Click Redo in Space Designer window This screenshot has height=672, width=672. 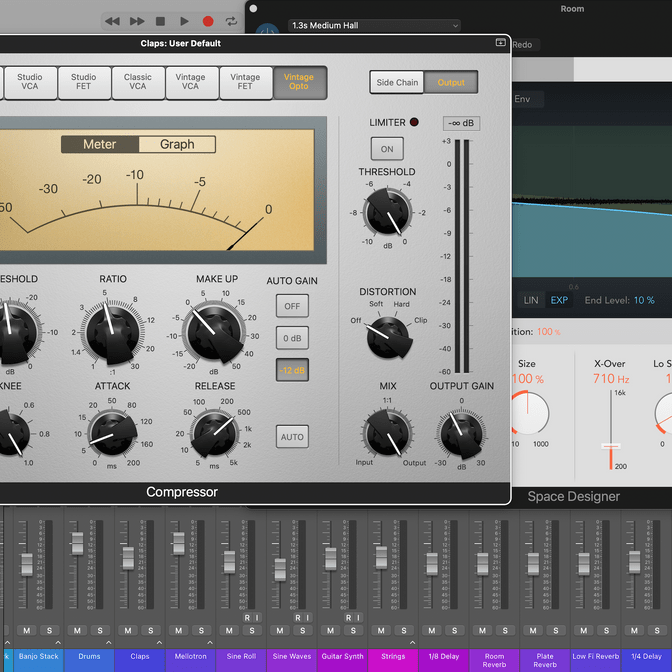[523, 45]
